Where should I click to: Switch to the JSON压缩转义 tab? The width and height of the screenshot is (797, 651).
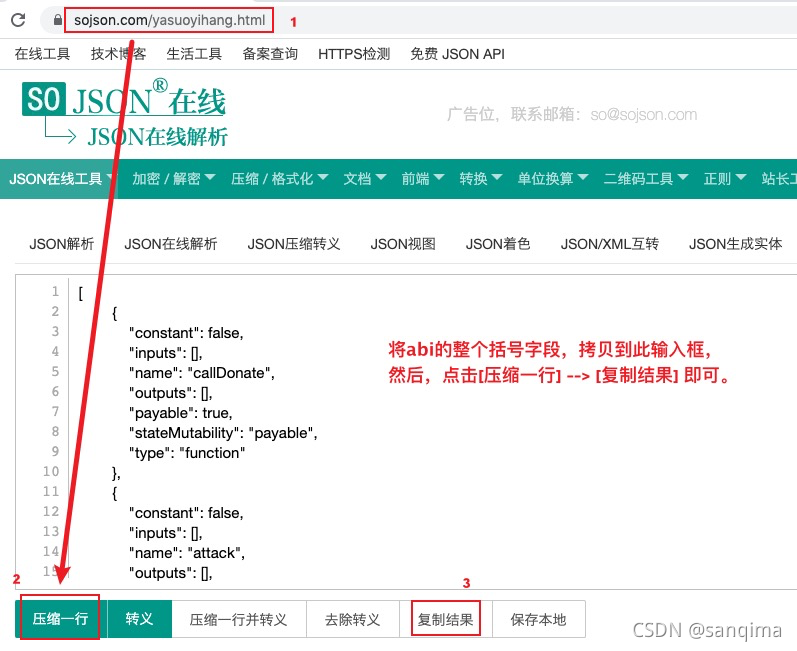tap(294, 244)
